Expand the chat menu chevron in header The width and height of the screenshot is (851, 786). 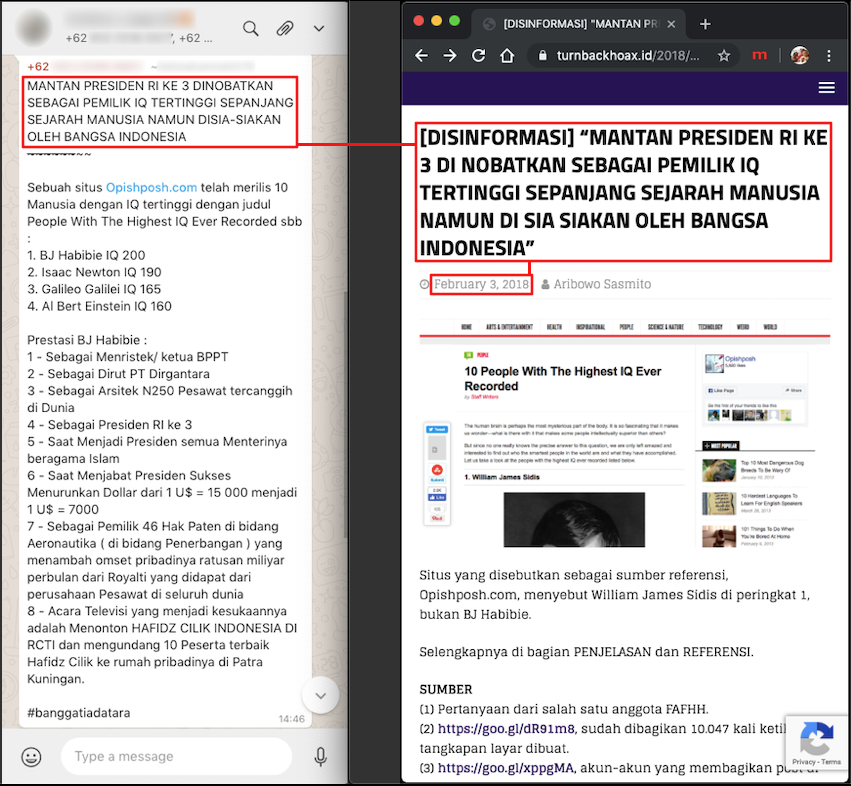tap(318, 28)
